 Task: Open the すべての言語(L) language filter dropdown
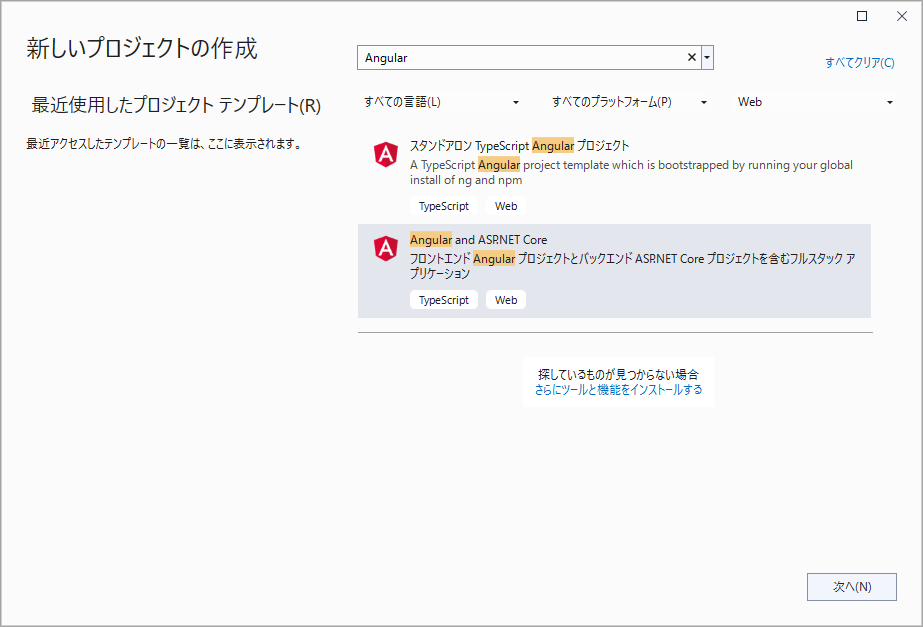(441, 102)
